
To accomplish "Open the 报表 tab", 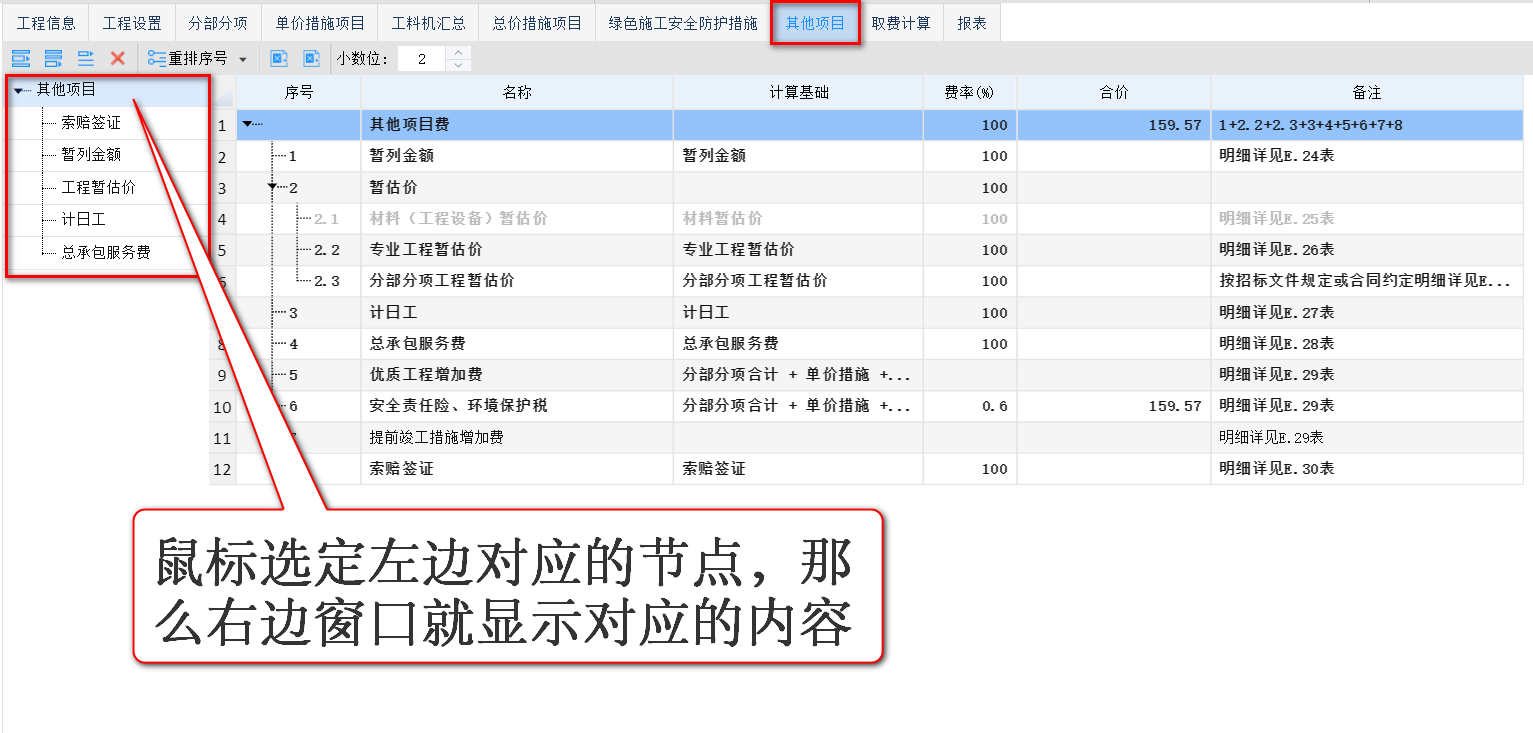I will (971, 22).
